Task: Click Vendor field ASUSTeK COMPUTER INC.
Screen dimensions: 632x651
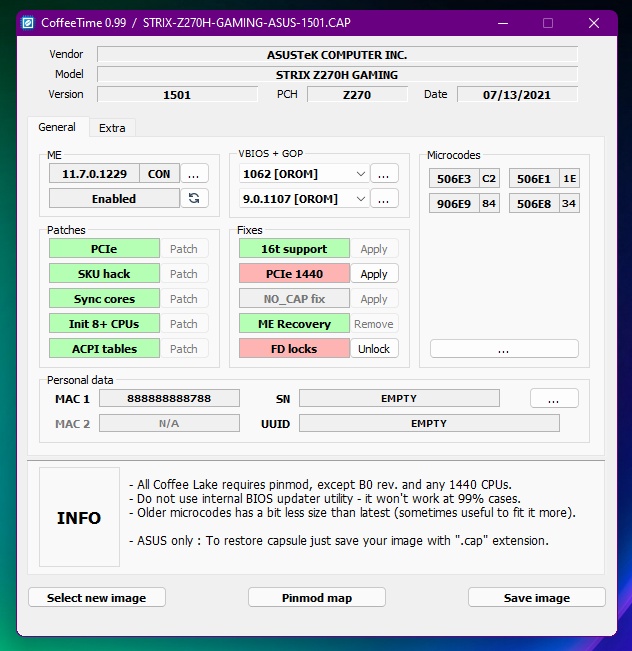Action: [x=337, y=54]
